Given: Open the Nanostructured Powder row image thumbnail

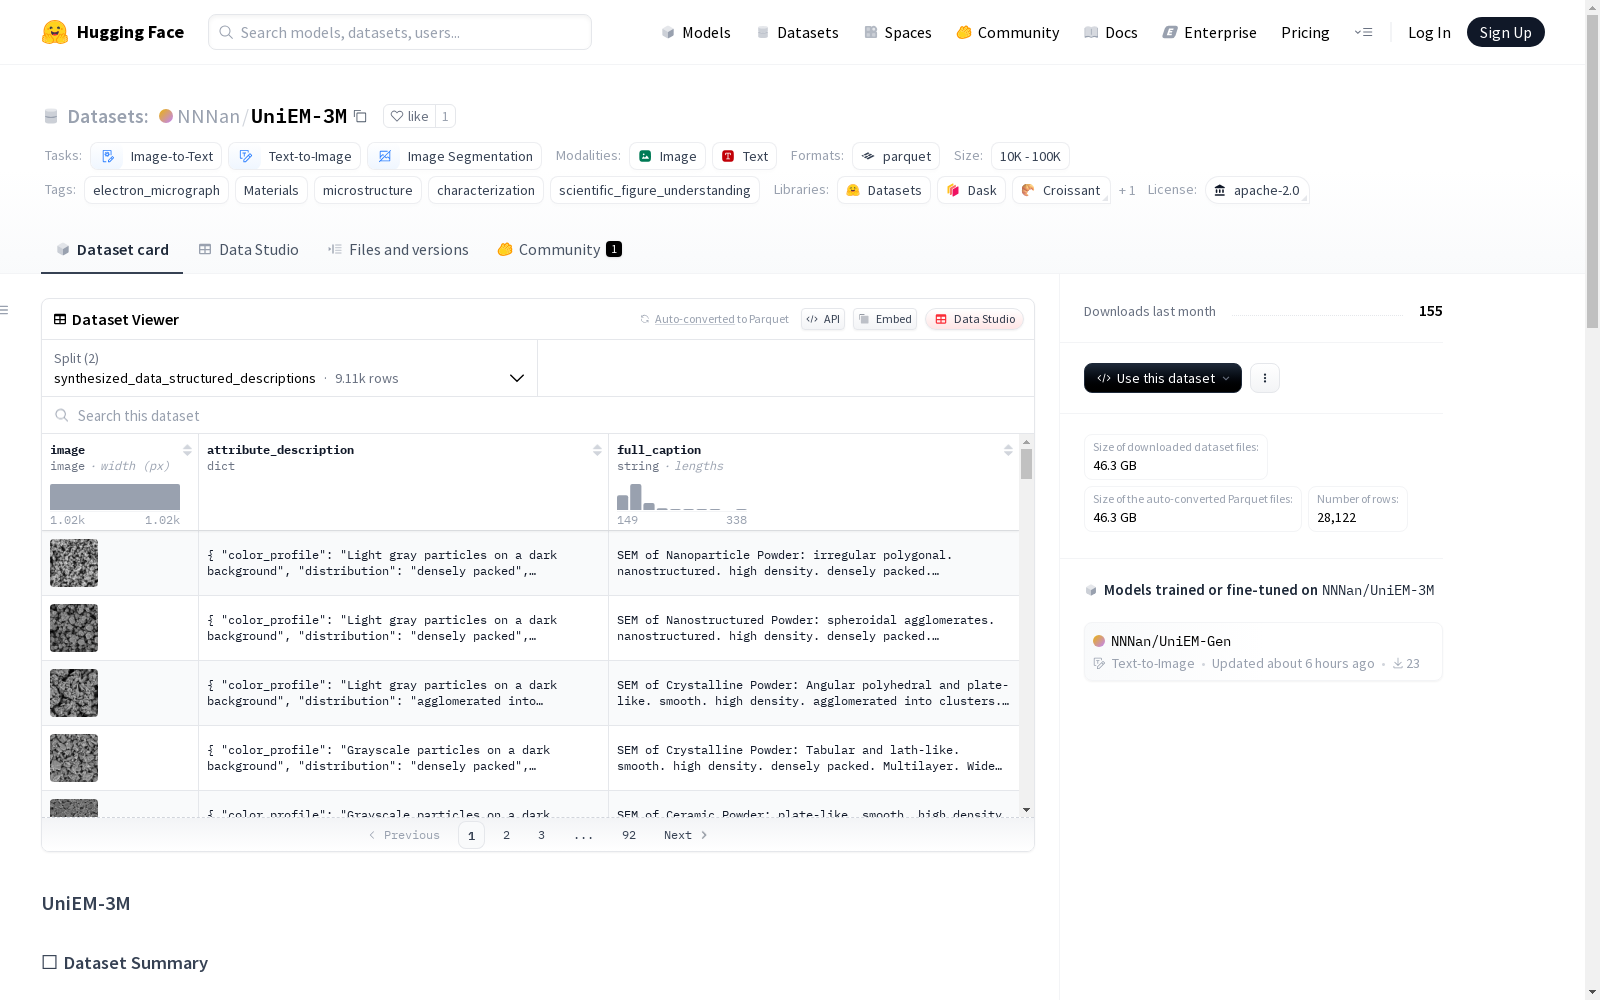Looking at the screenshot, I should [x=74, y=628].
